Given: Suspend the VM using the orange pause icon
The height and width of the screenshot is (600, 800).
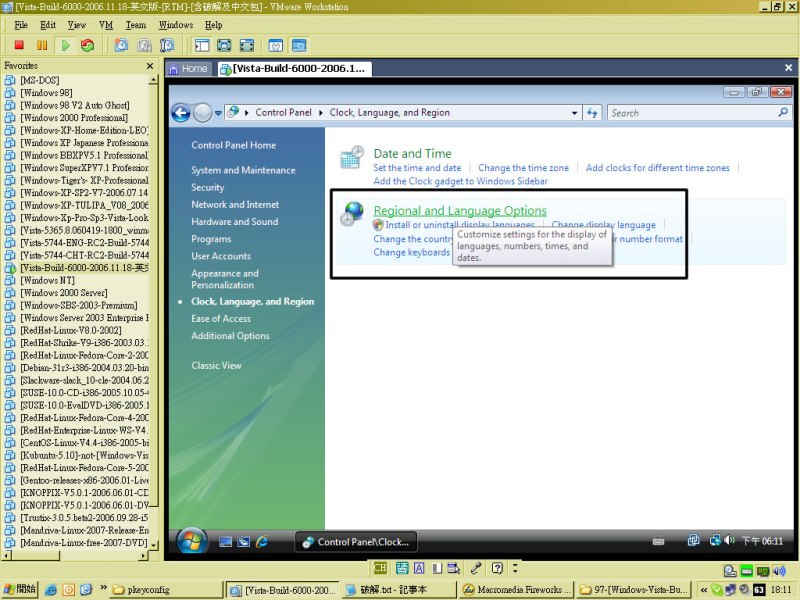Looking at the screenshot, I should pos(42,45).
